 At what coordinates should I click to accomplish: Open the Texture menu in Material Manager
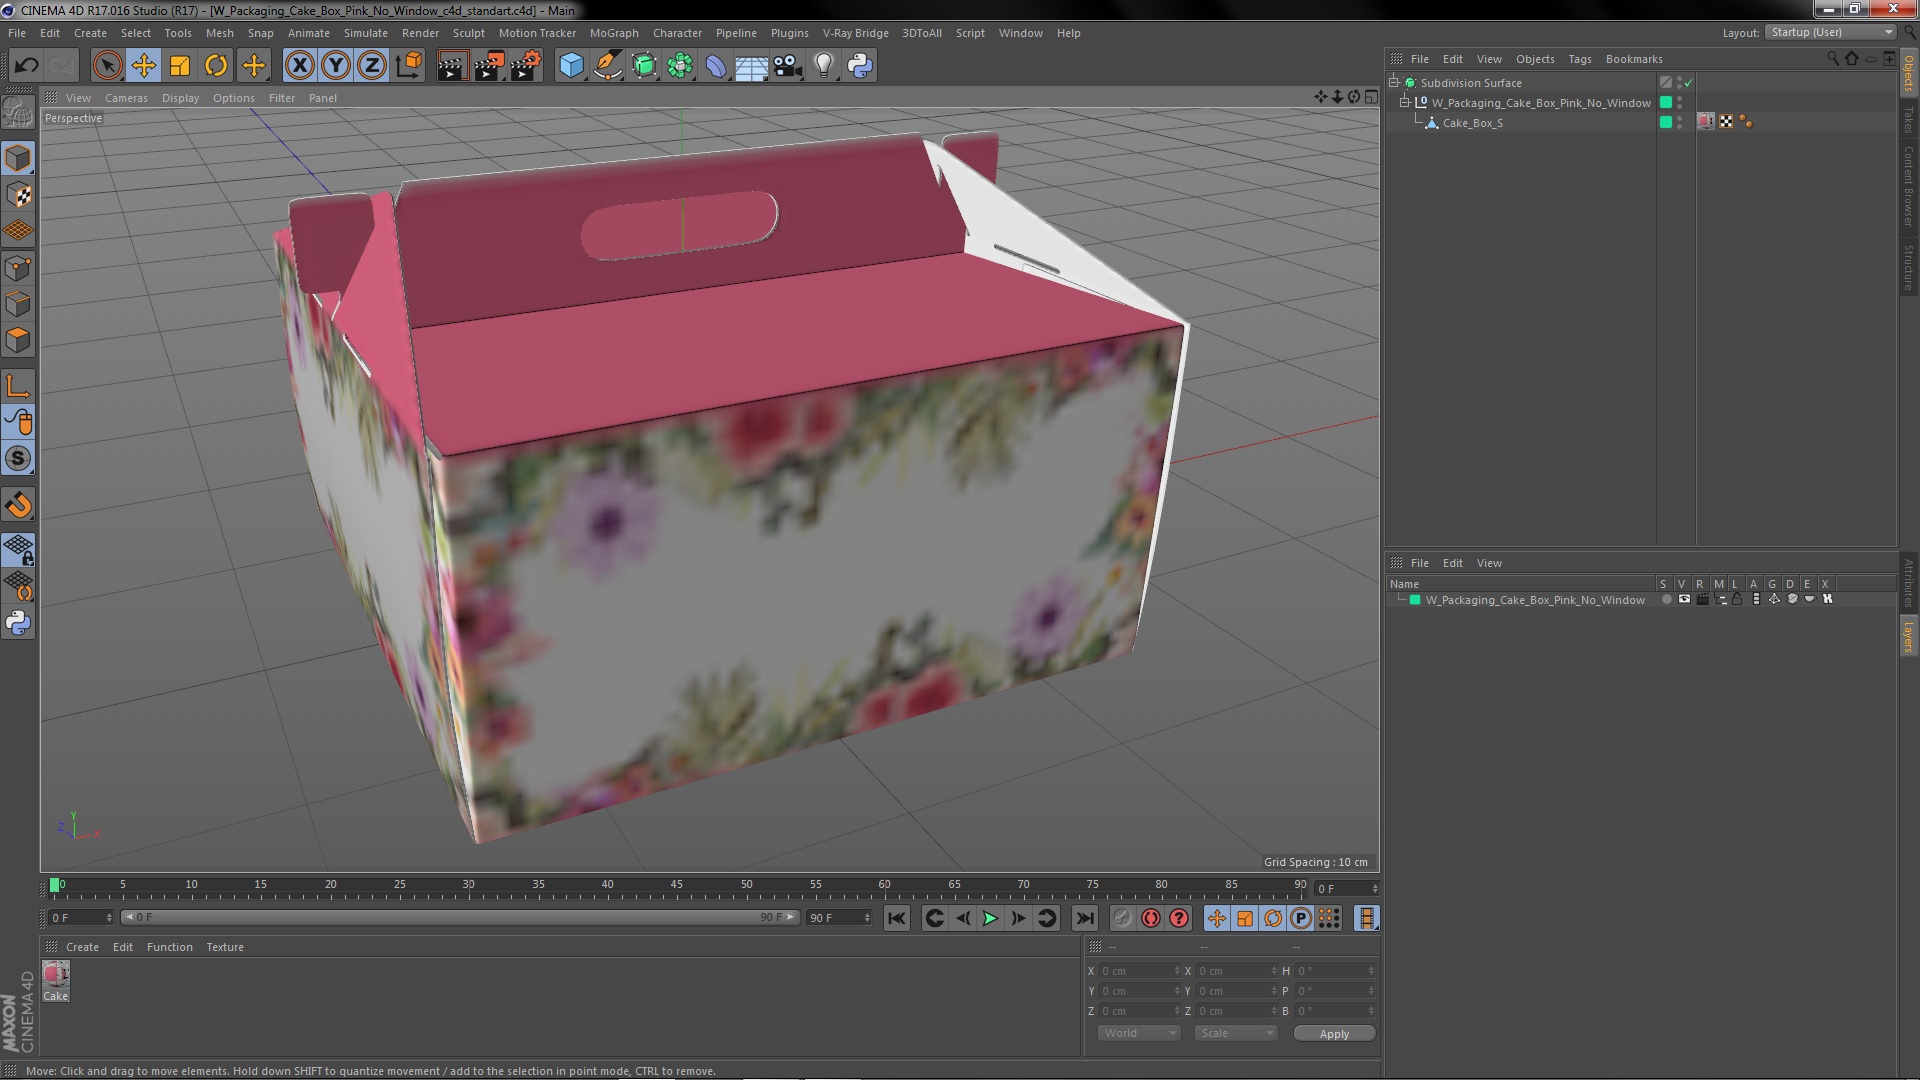225,947
